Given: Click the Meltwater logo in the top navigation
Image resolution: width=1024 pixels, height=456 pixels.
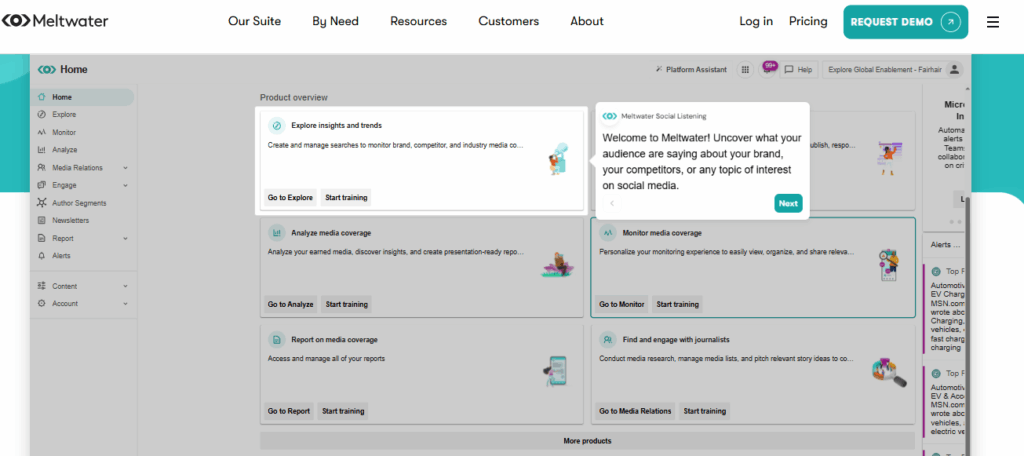Looking at the screenshot, I should [x=55, y=21].
